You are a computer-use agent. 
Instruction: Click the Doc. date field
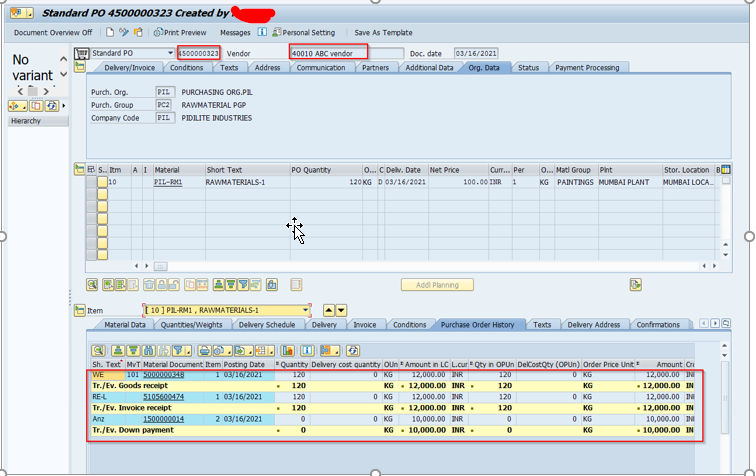click(476, 53)
